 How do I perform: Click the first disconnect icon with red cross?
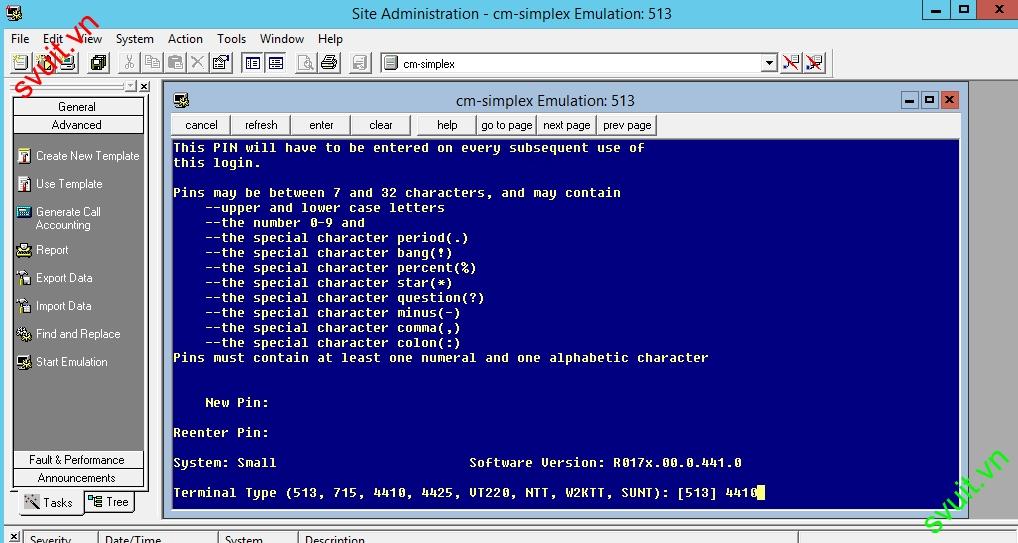pyautogui.click(x=791, y=63)
